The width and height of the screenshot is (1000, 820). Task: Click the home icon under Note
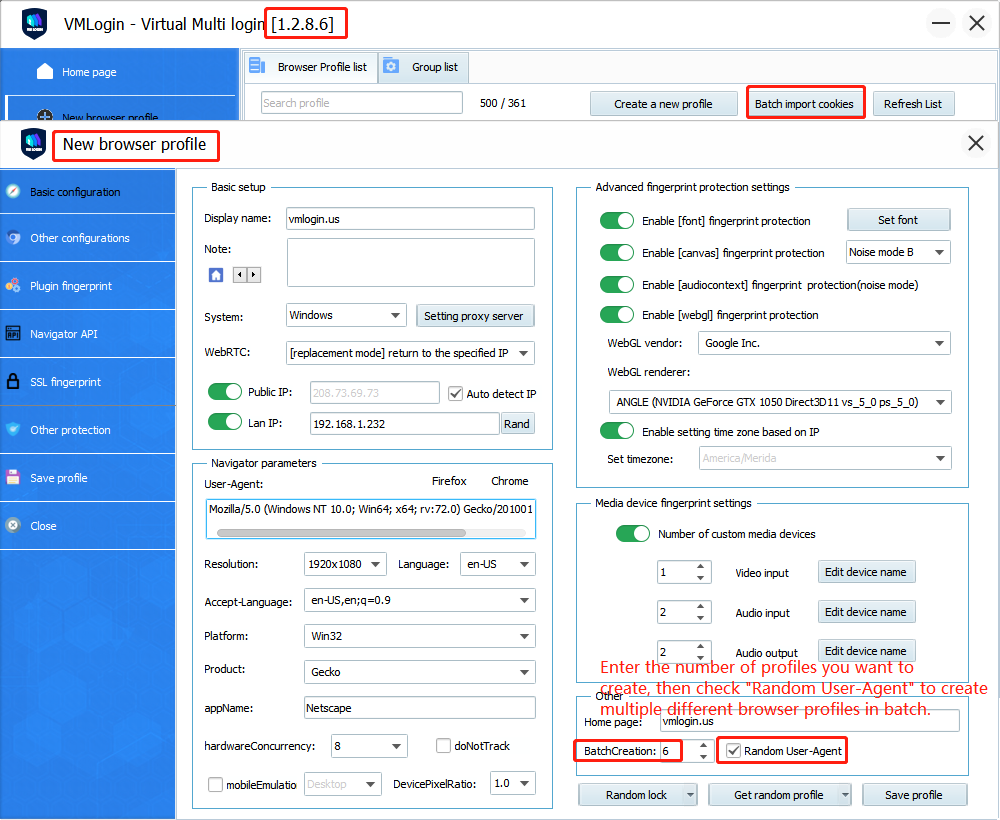[x=215, y=275]
